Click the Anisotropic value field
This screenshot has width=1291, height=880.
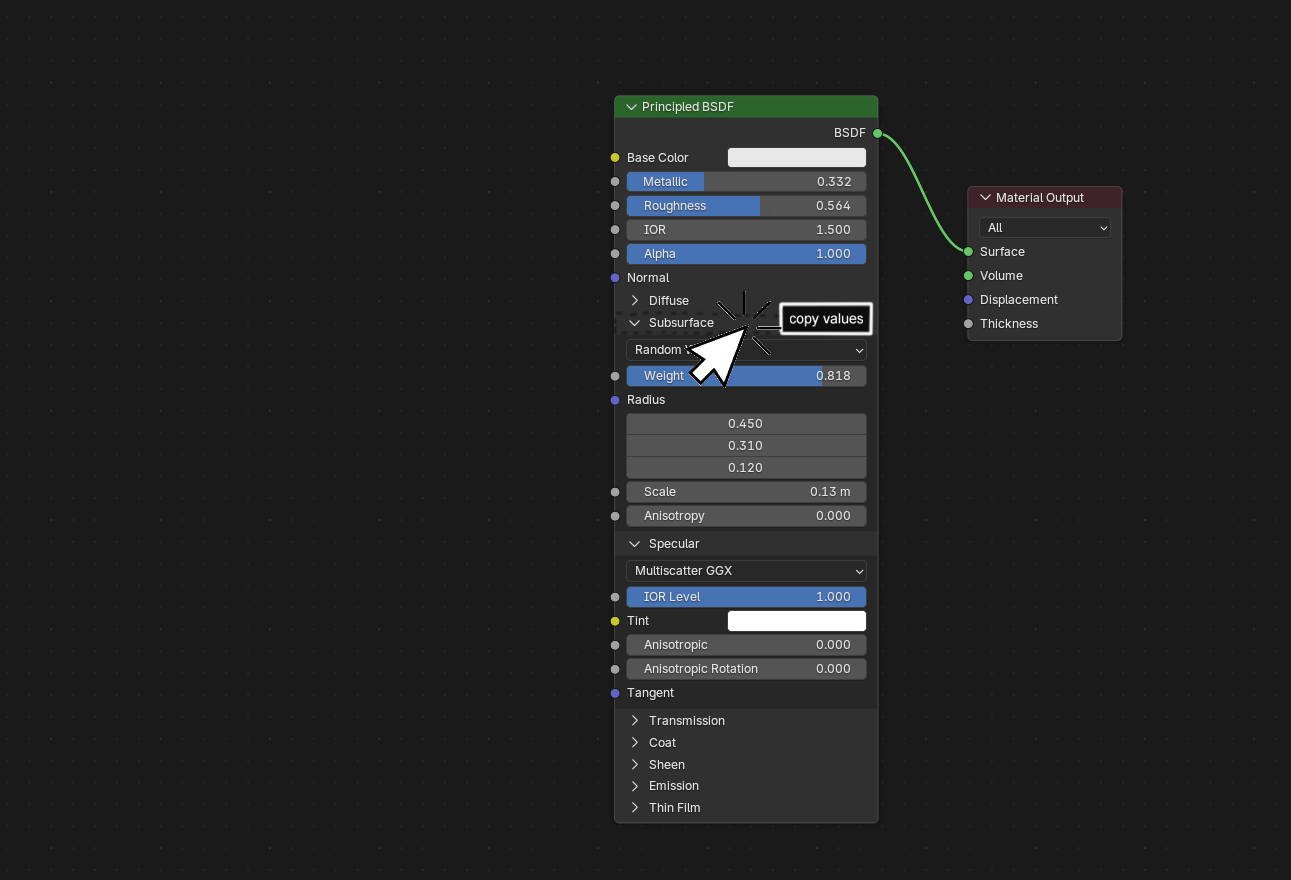746,645
